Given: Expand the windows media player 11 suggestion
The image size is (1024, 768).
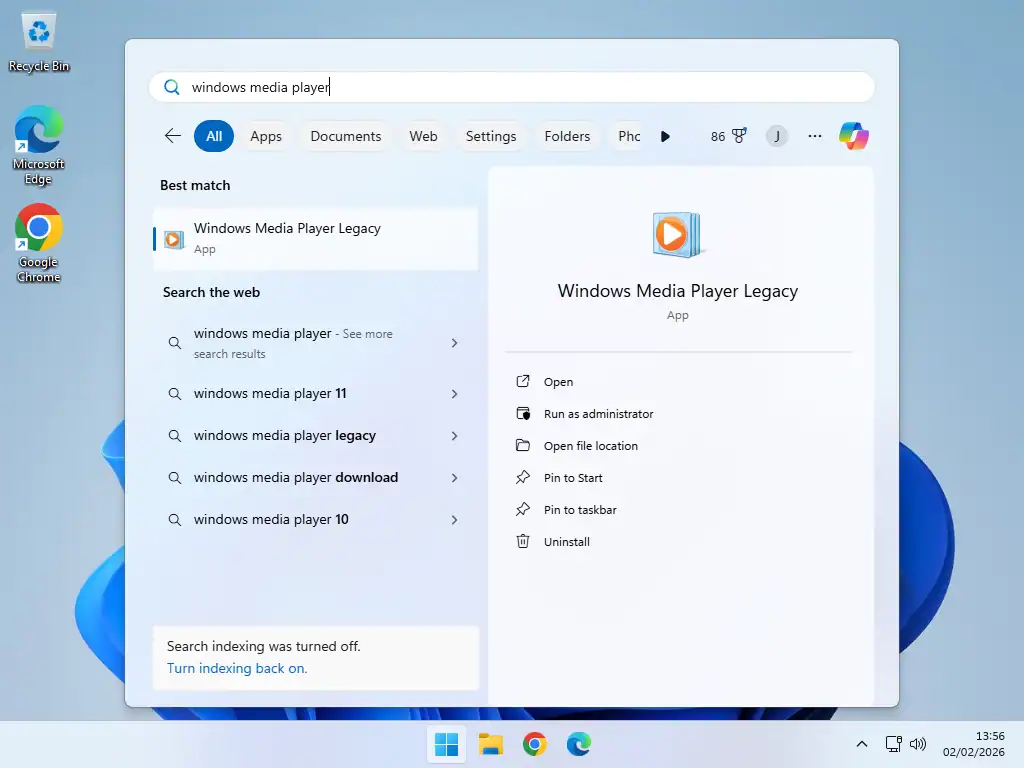Looking at the screenshot, I should (x=455, y=393).
